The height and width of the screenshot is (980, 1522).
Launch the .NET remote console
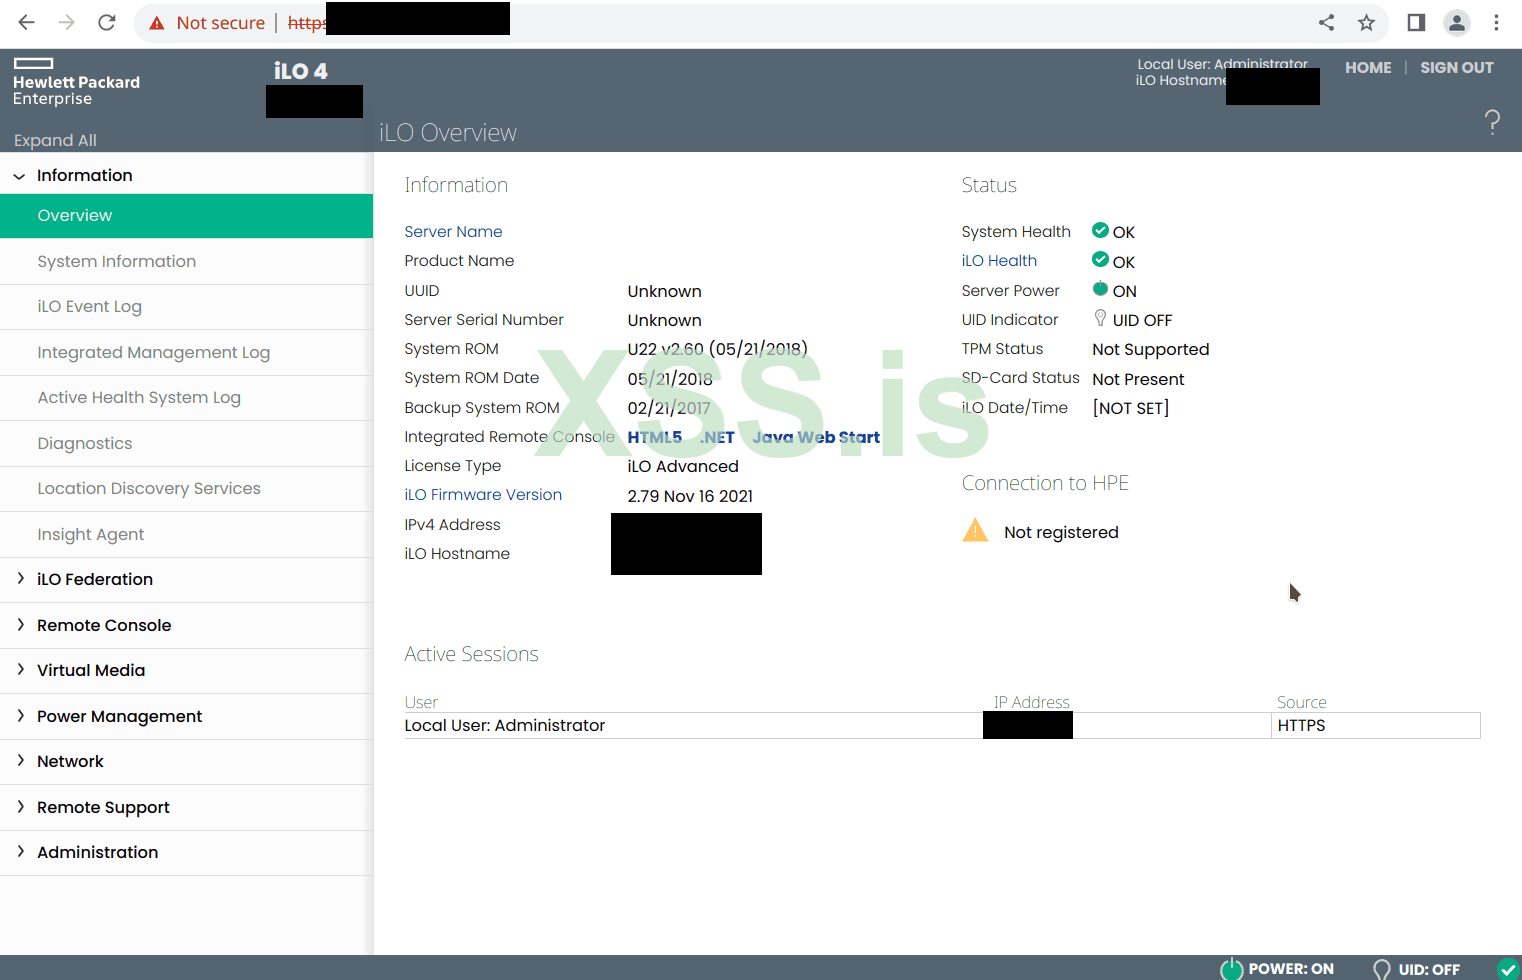717,437
